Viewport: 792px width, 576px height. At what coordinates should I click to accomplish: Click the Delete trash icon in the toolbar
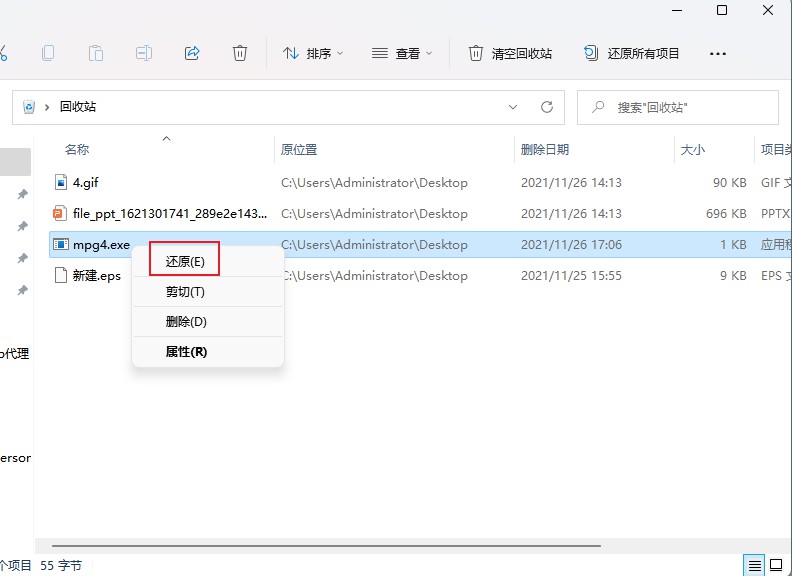click(x=239, y=53)
